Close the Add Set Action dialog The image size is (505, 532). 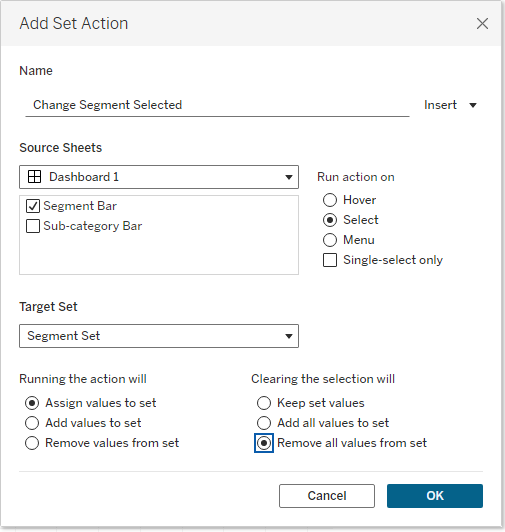[x=482, y=24]
